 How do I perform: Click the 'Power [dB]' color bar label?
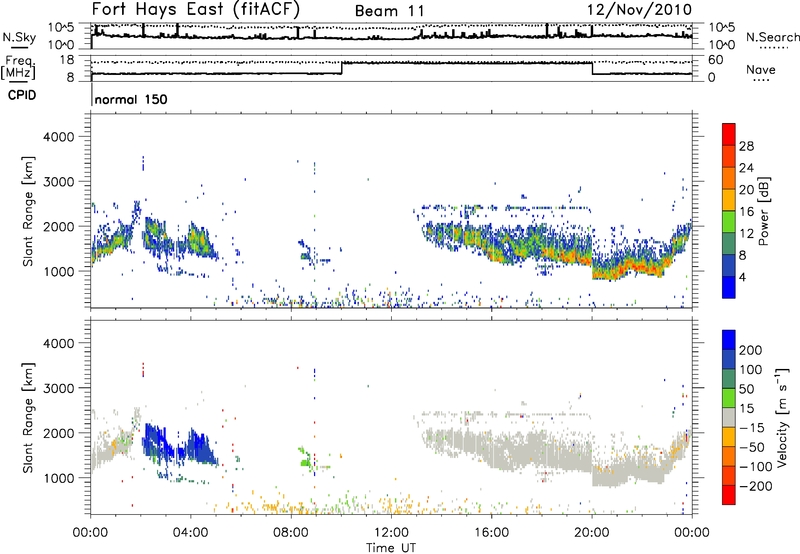[763, 211]
